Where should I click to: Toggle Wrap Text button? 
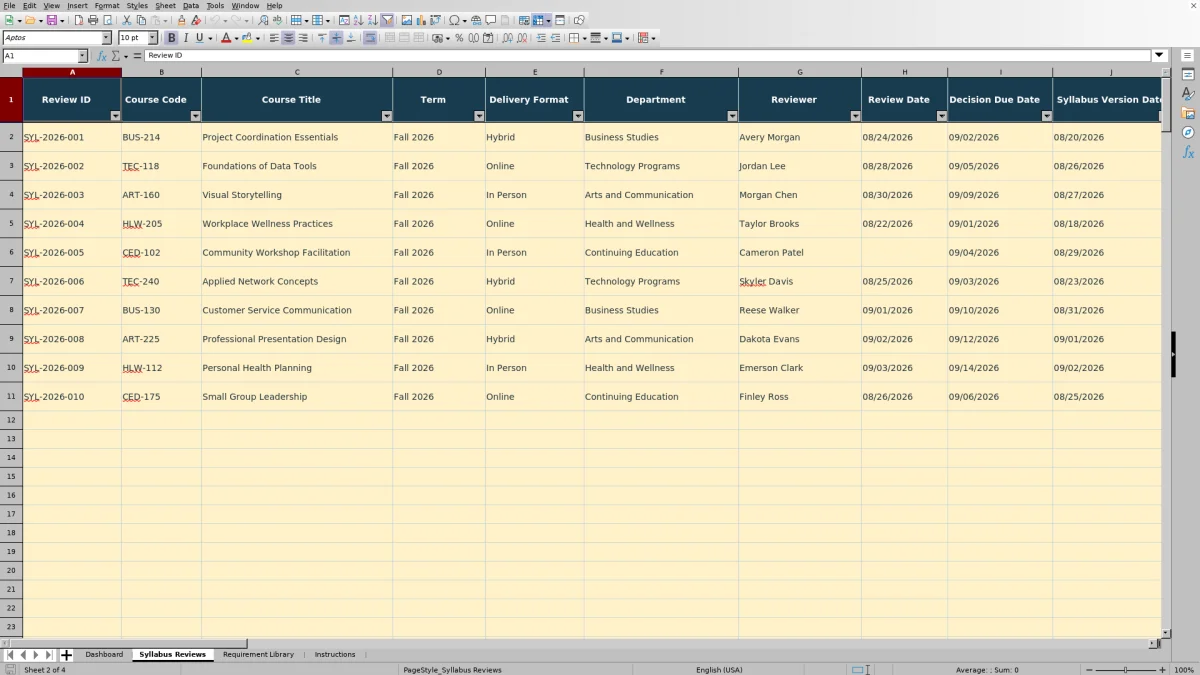click(x=370, y=38)
